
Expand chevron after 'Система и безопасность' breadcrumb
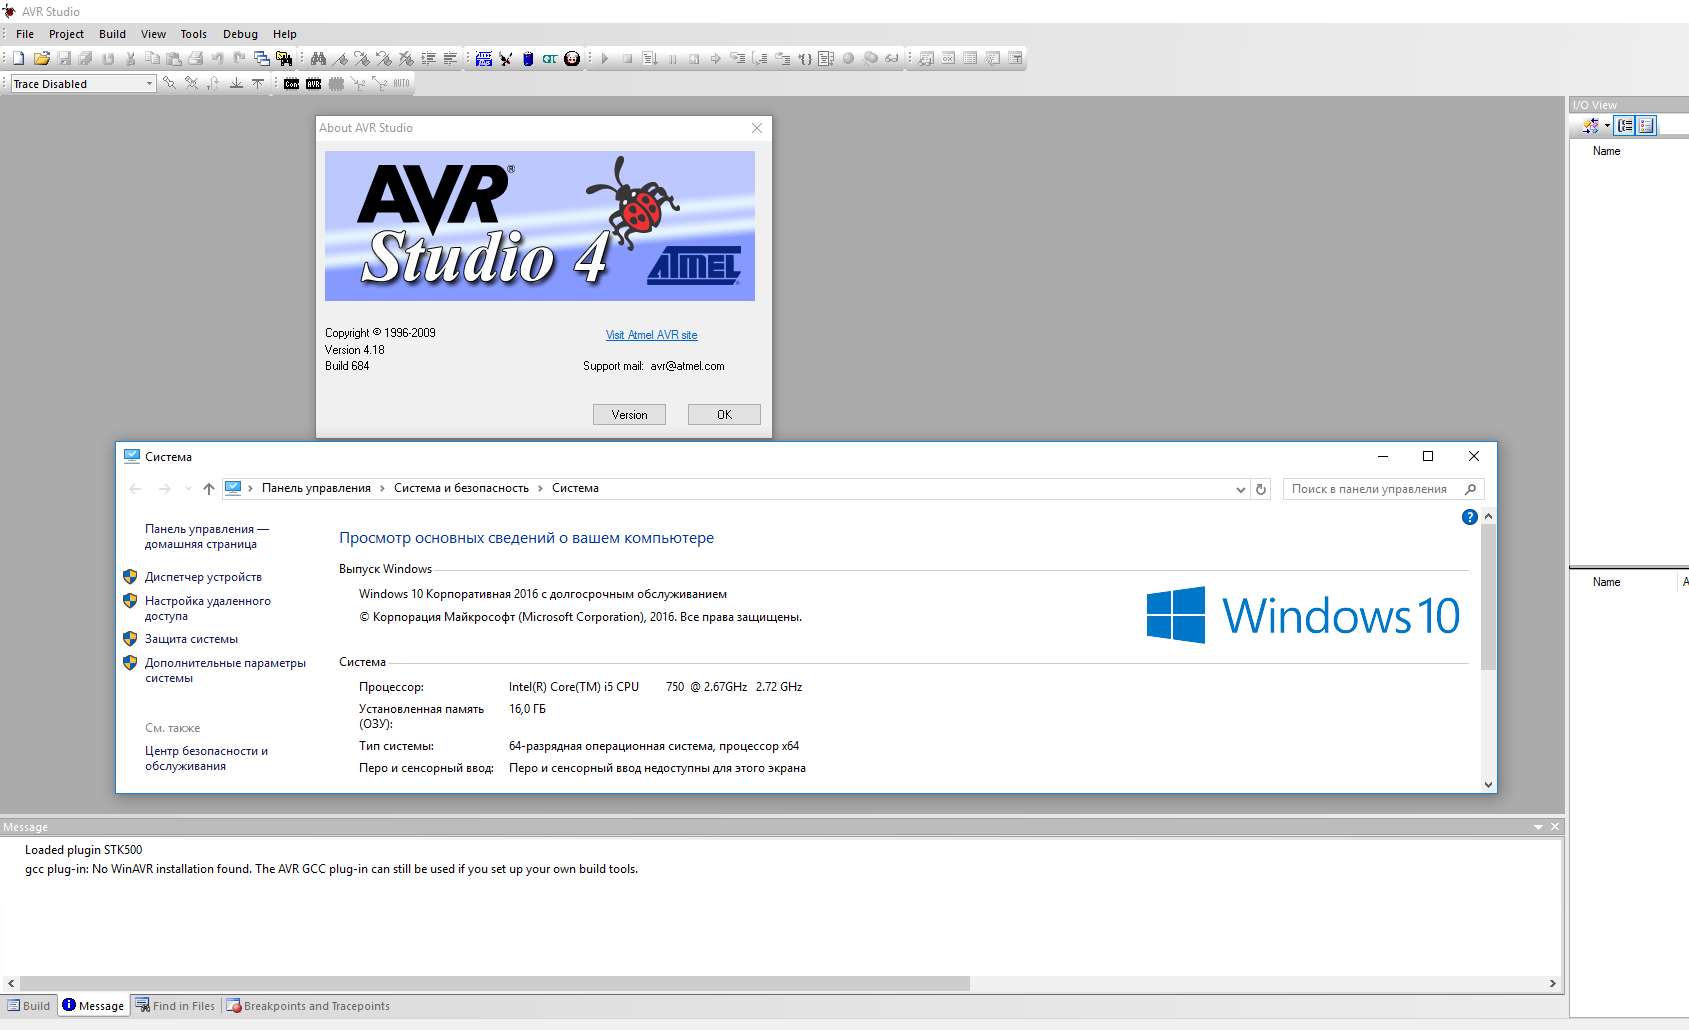click(540, 488)
